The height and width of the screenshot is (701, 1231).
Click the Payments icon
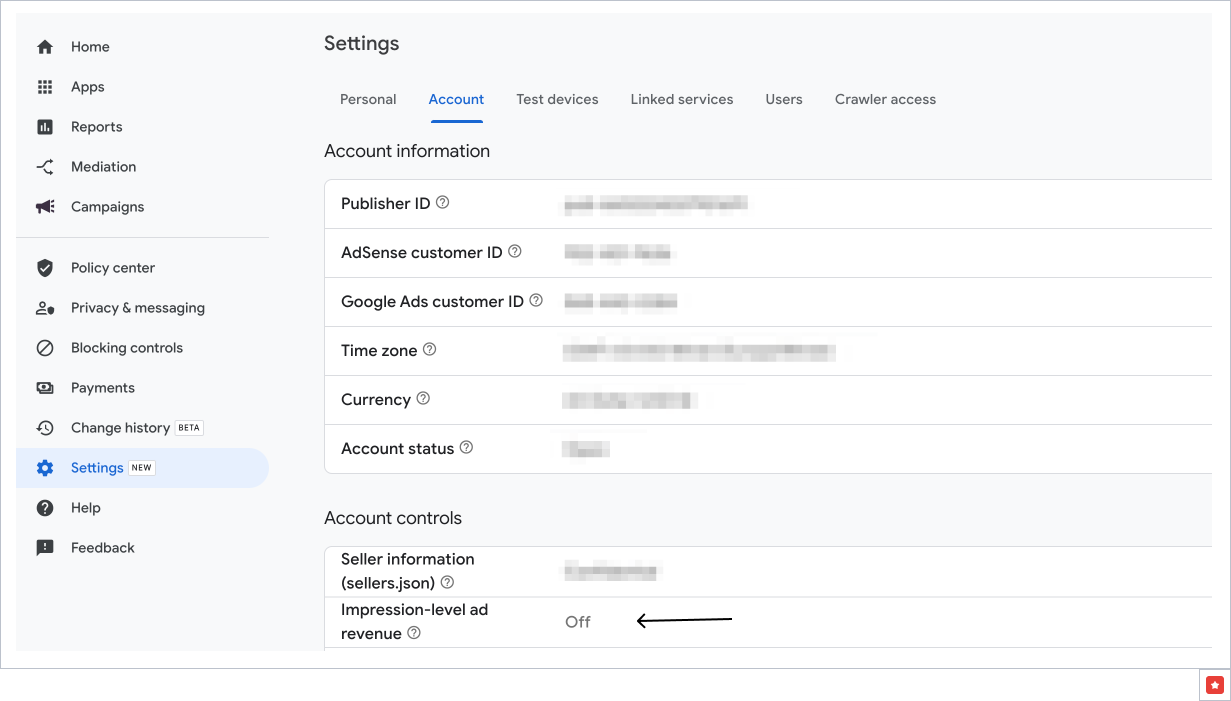(x=45, y=388)
